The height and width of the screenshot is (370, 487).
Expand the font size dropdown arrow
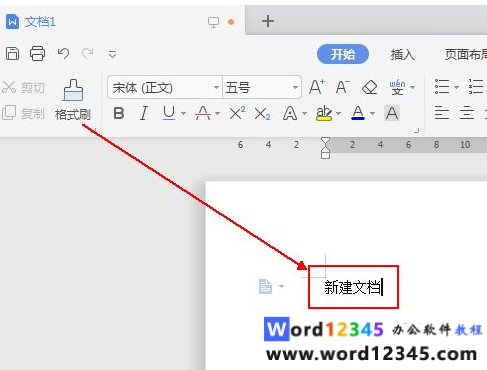[x=295, y=88]
